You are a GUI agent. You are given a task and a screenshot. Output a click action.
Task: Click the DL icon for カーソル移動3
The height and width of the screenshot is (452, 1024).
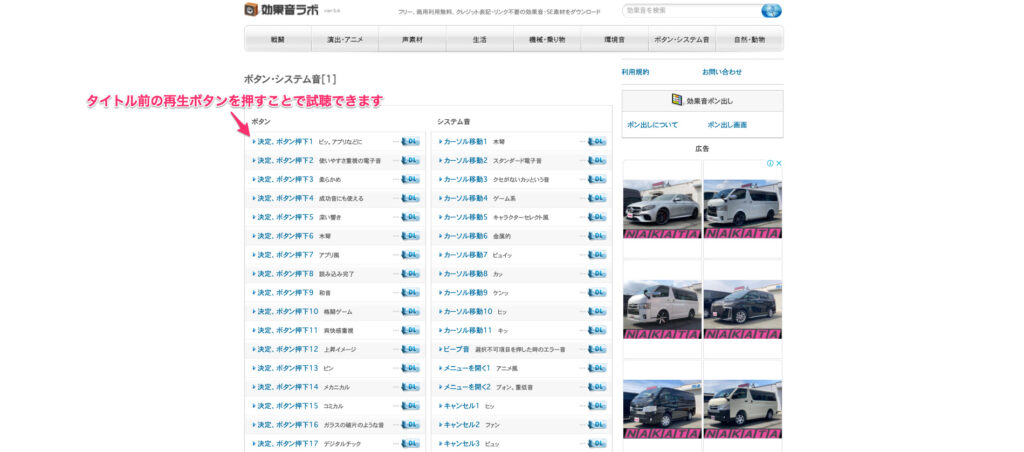click(x=596, y=179)
